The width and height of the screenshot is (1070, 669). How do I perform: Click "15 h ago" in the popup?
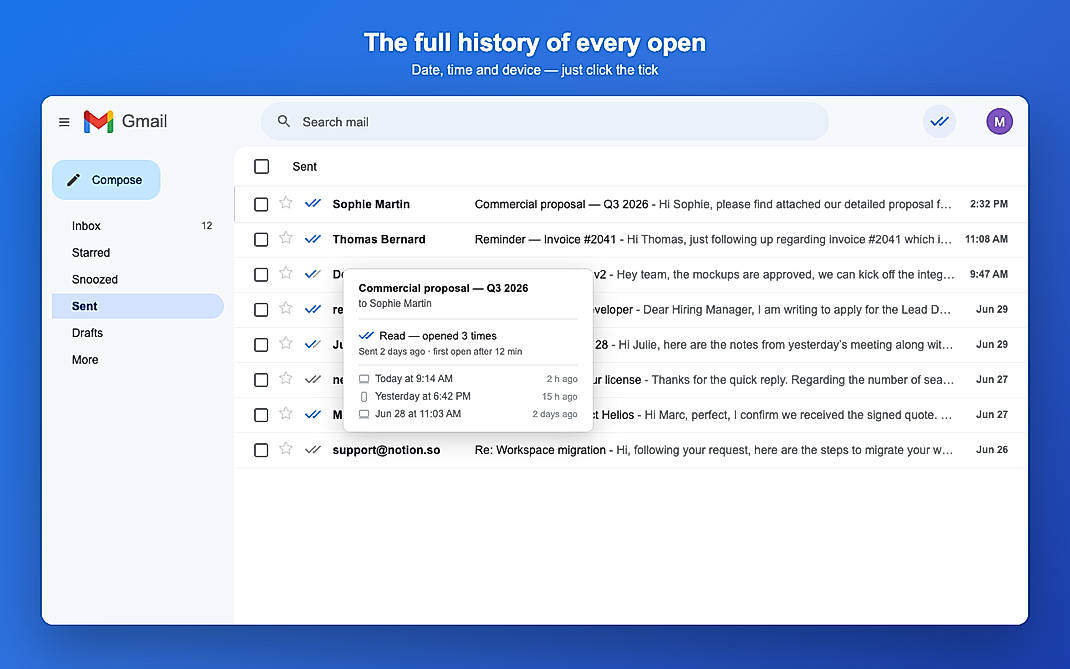560,397
